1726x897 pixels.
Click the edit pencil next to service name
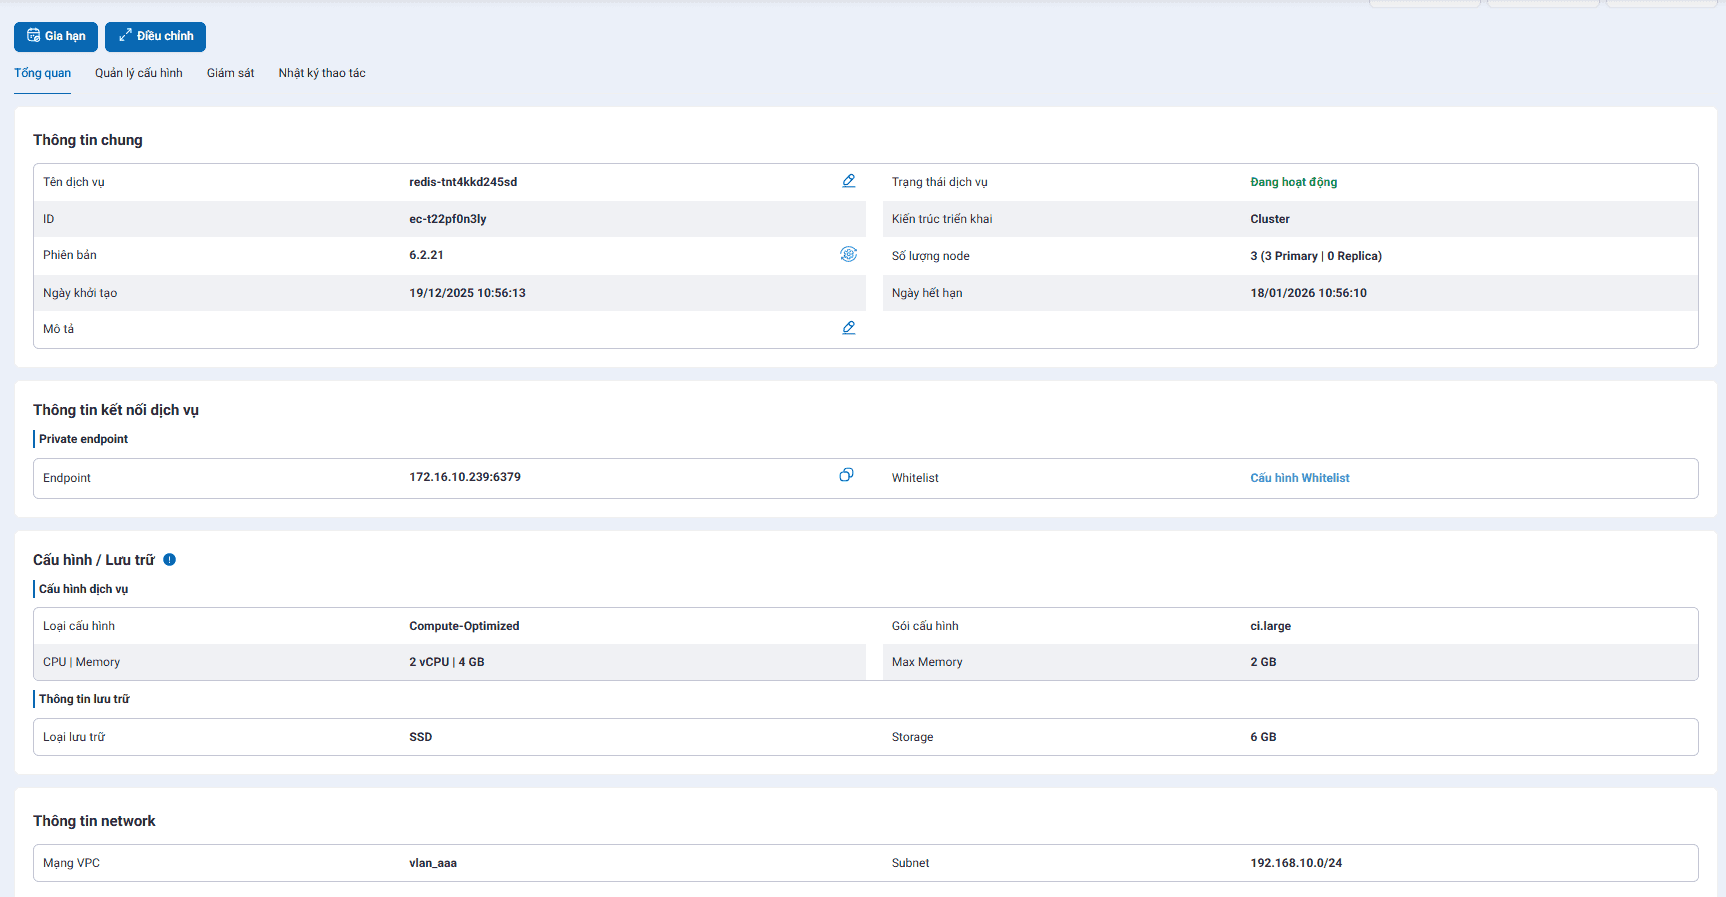pos(848,181)
